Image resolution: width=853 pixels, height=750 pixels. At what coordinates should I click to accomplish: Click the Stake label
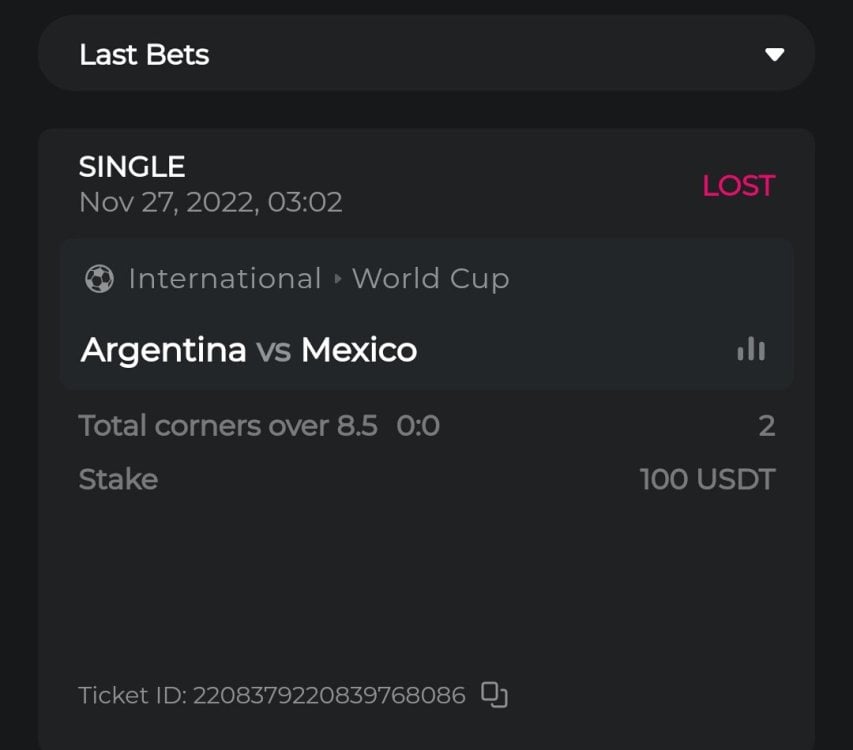tap(118, 479)
